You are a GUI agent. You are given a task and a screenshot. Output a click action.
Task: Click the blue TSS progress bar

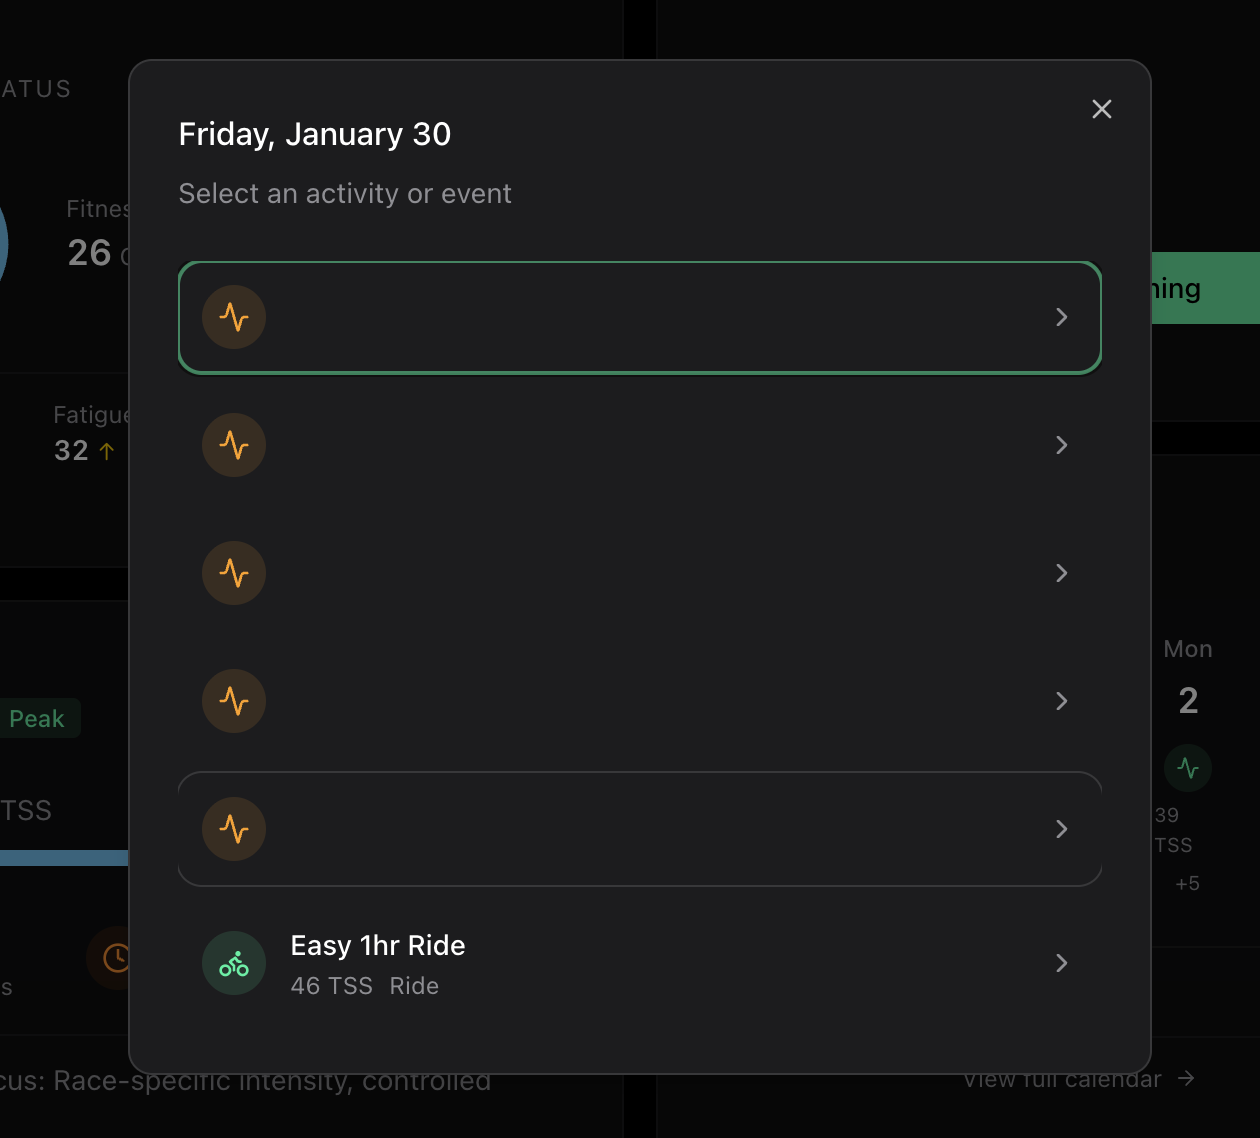(64, 858)
